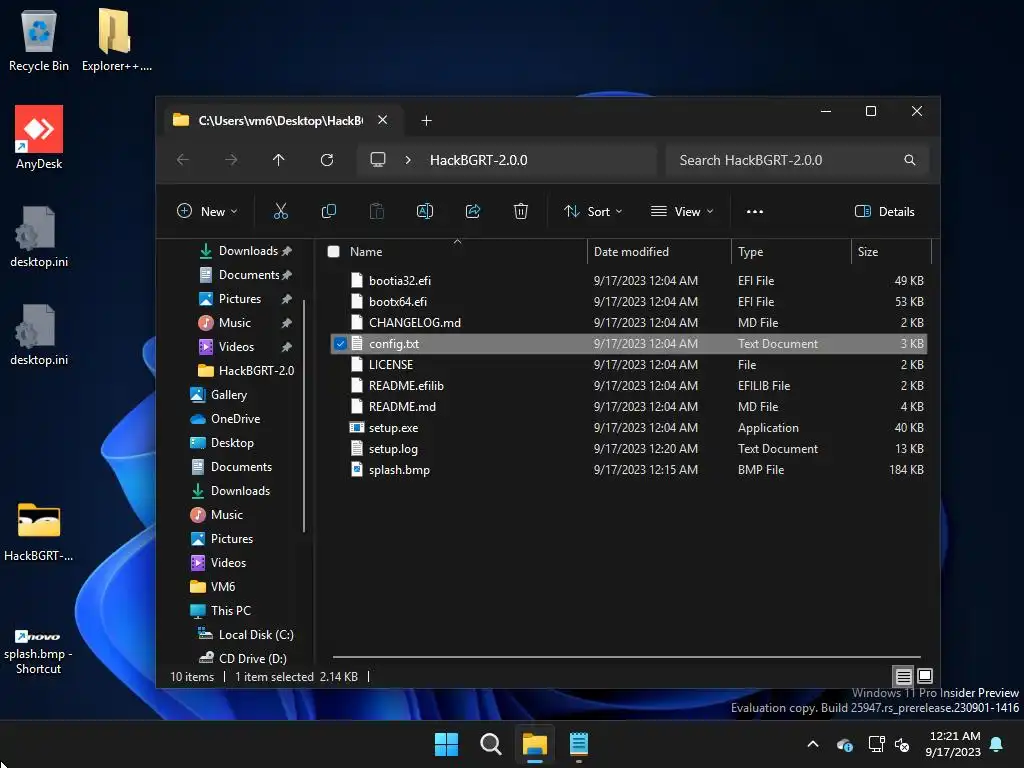Image resolution: width=1024 pixels, height=768 pixels.
Task: Click the Rename icon in toolbar
Action: pyautogui.click(x=424, y=211)
